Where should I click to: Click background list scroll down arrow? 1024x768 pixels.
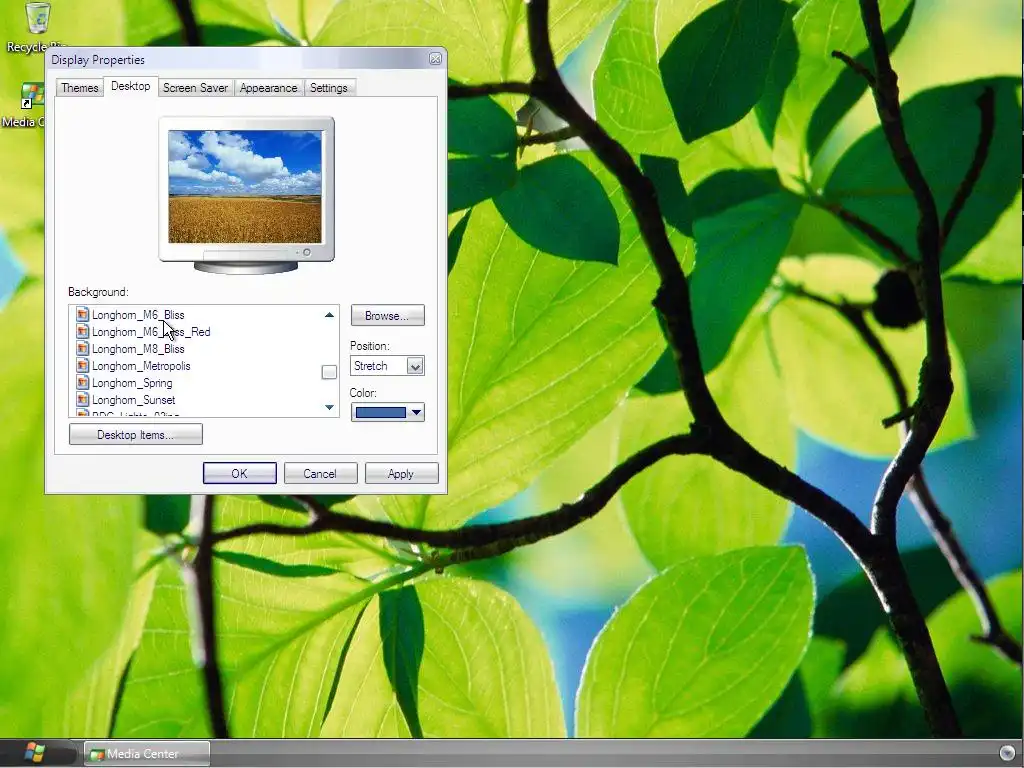[x=329, y=407]
